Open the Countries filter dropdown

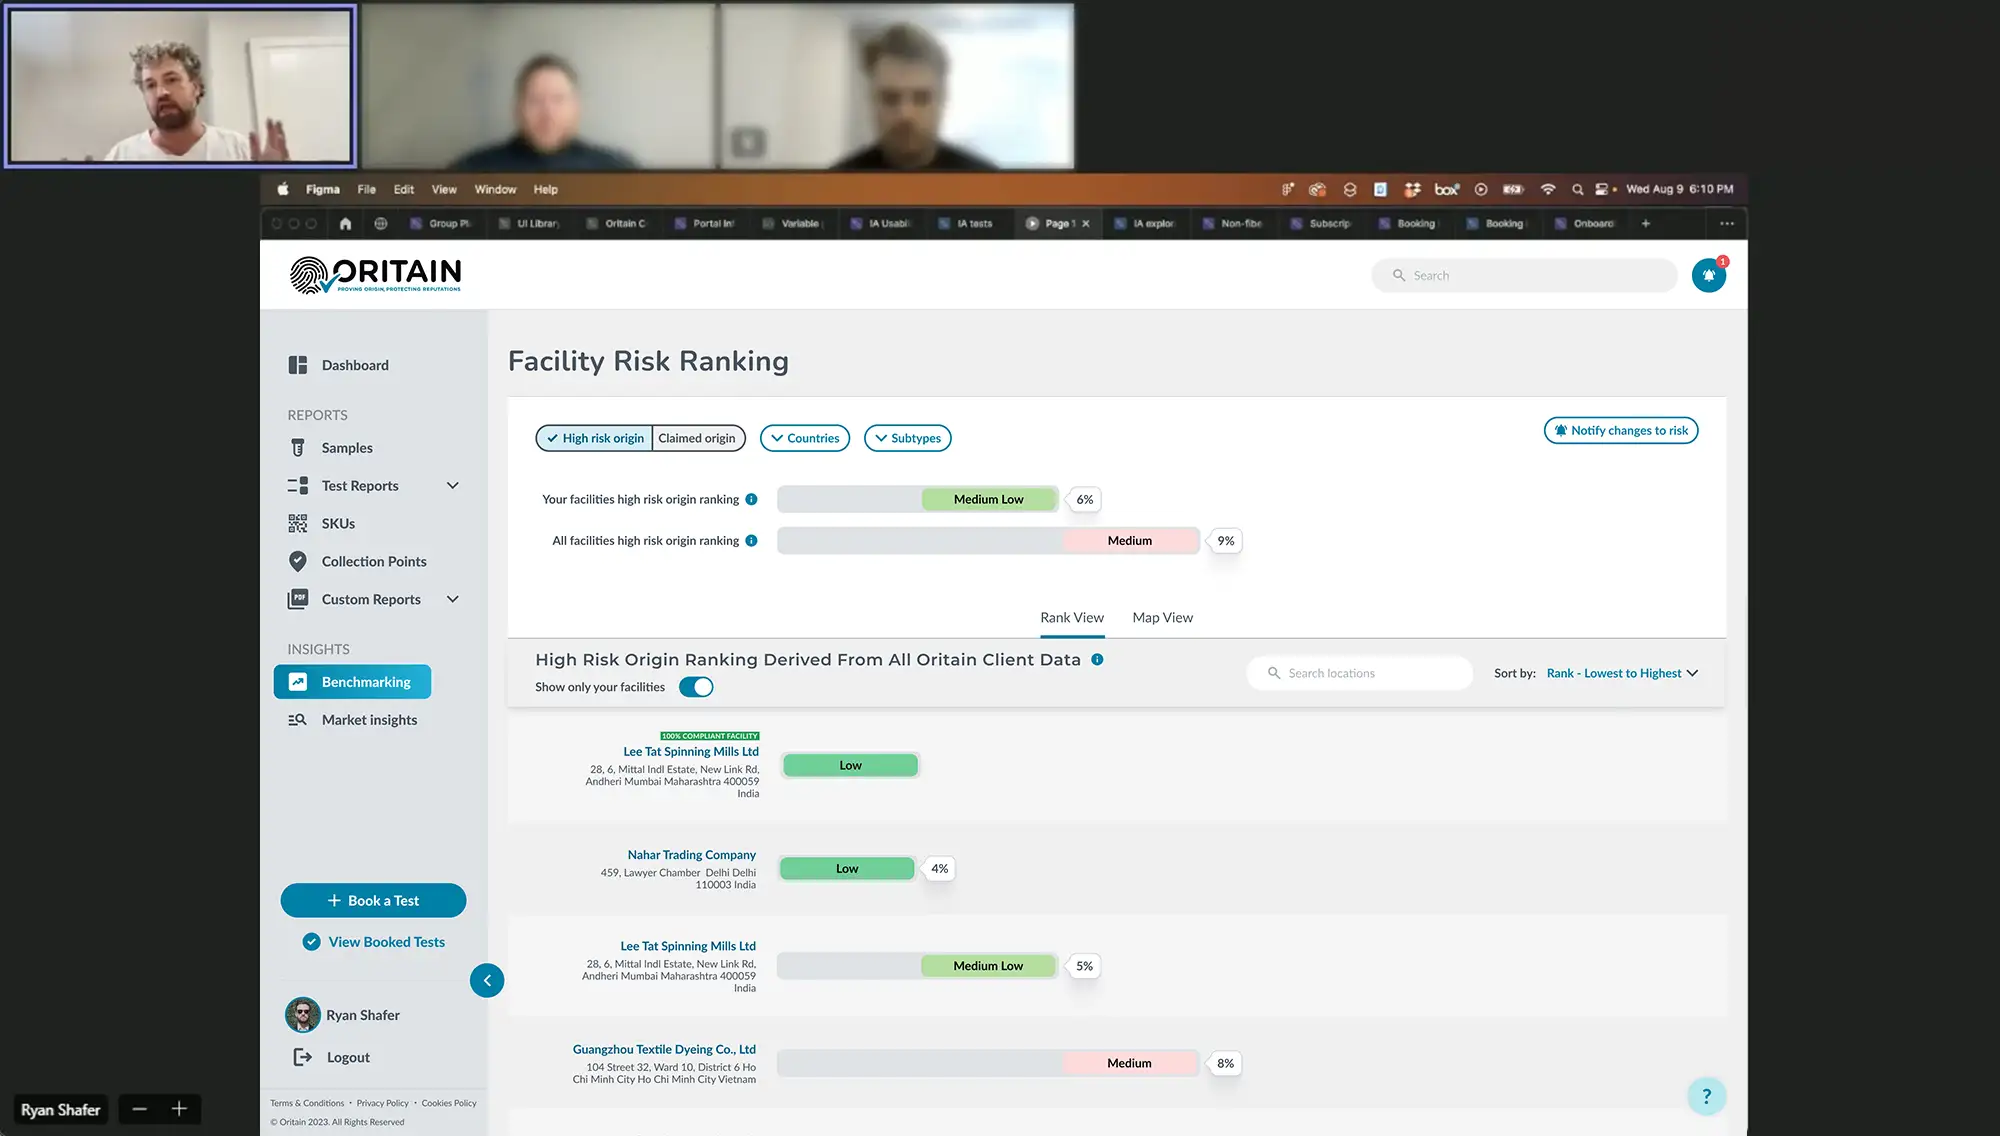(804, 438)
